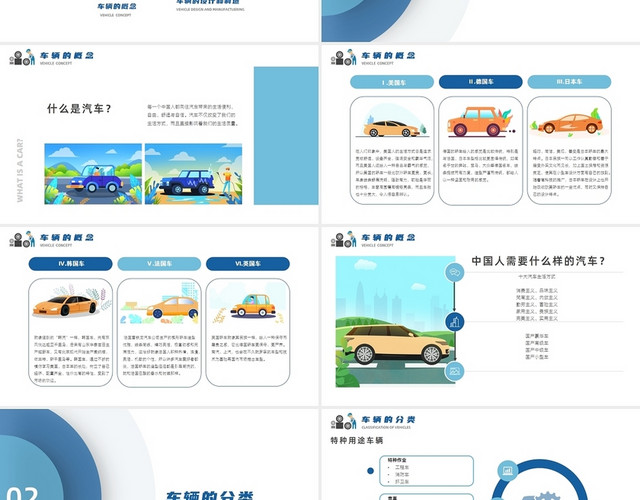Click the German orange hatchback illustration
Image resolution: width=640 pixels, height=500 pixels.
pyautogui.click(x=481, y=121)
